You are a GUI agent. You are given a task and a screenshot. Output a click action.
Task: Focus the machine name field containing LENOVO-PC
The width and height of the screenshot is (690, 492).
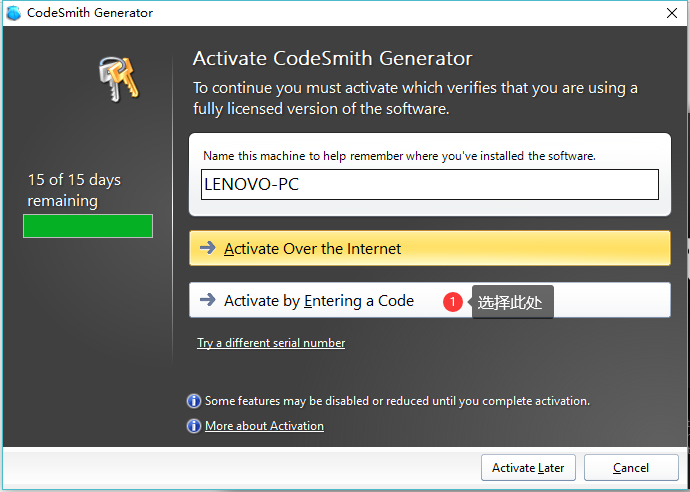click(429, 184)
